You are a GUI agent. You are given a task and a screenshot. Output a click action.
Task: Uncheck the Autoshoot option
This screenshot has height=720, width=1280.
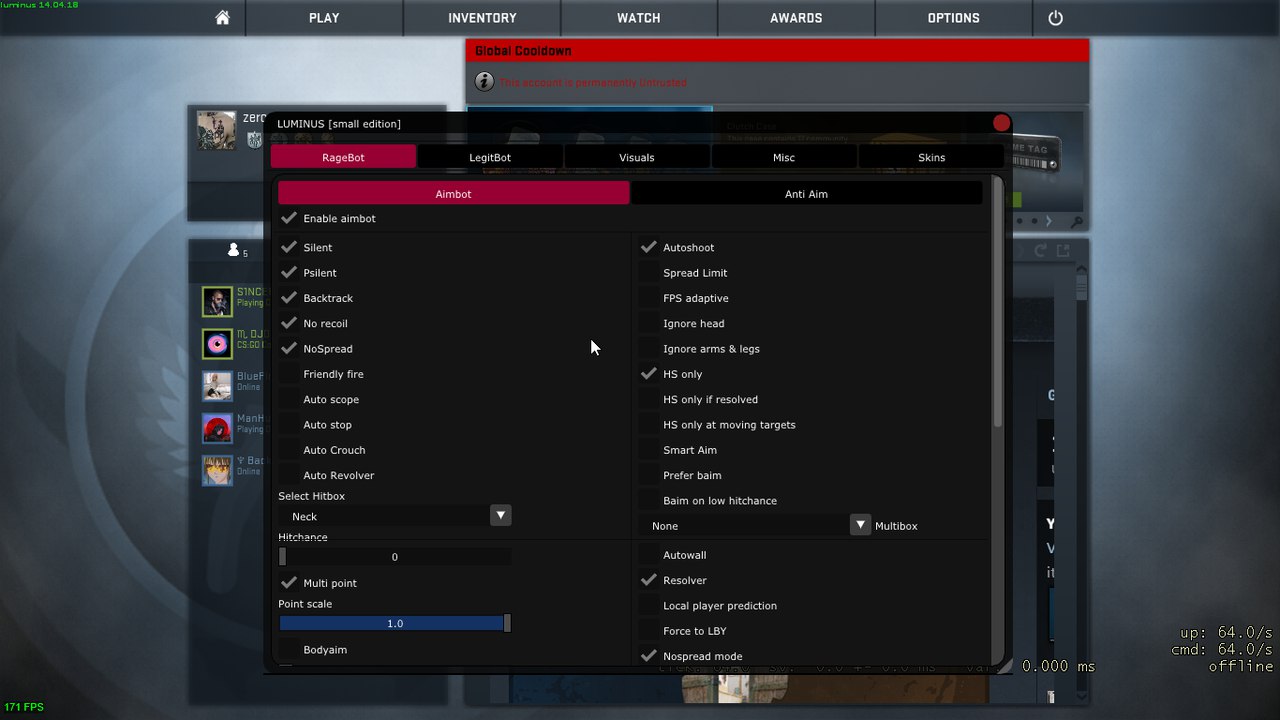point(649,247)
